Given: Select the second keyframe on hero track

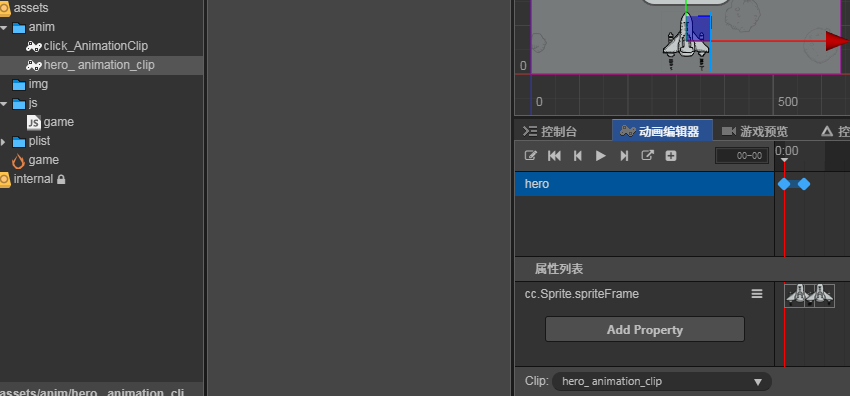Looking at the screenshot, I should click(x=804, y=184).
